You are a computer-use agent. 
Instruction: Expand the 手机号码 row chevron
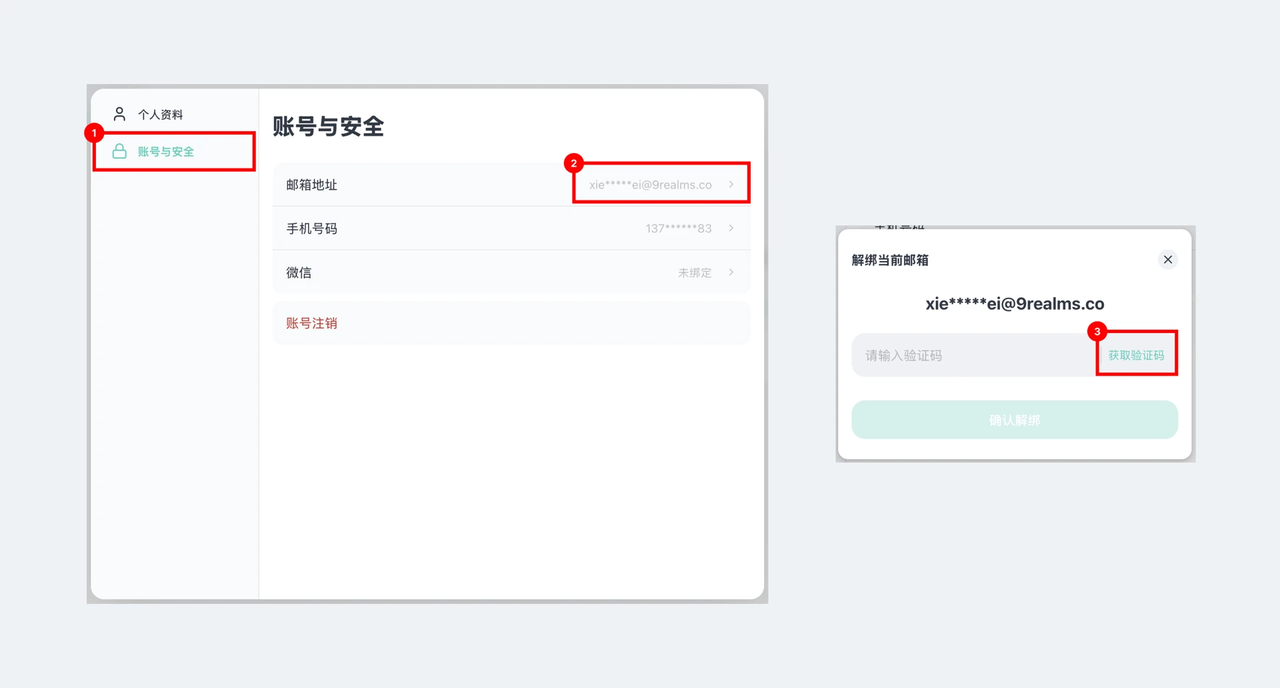click(x=731, y=229)
